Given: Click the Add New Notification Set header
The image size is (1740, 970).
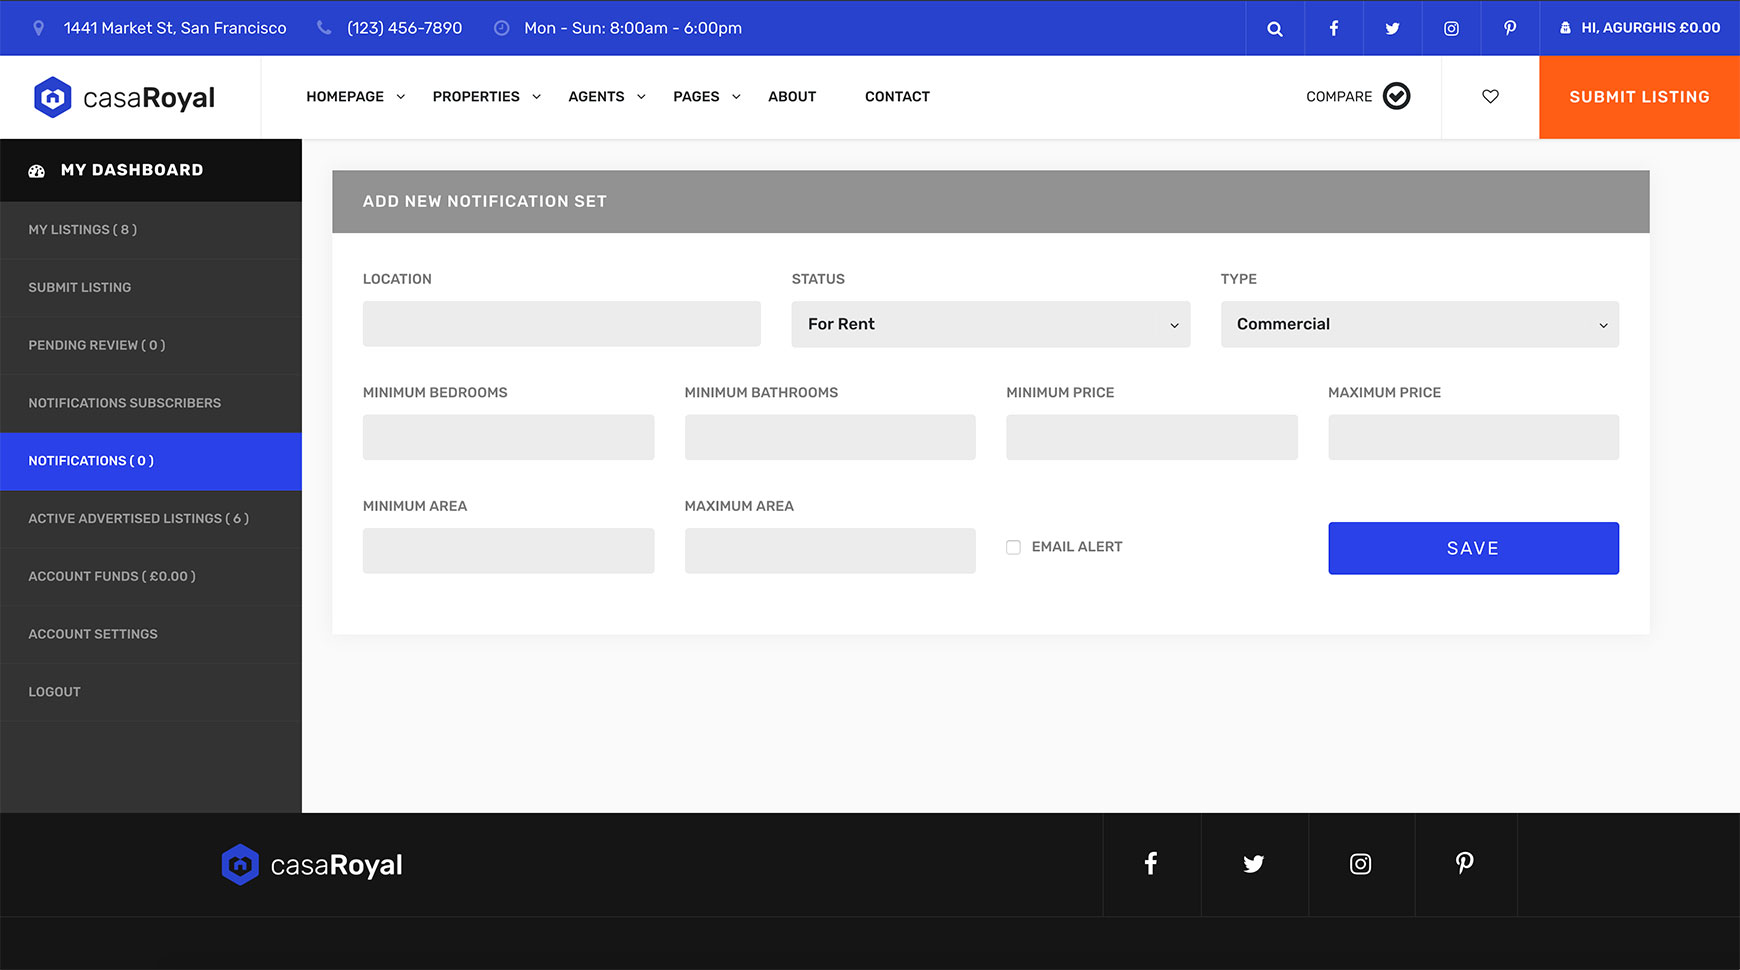Looking at the screenshot, I should [x=991, y=202].
